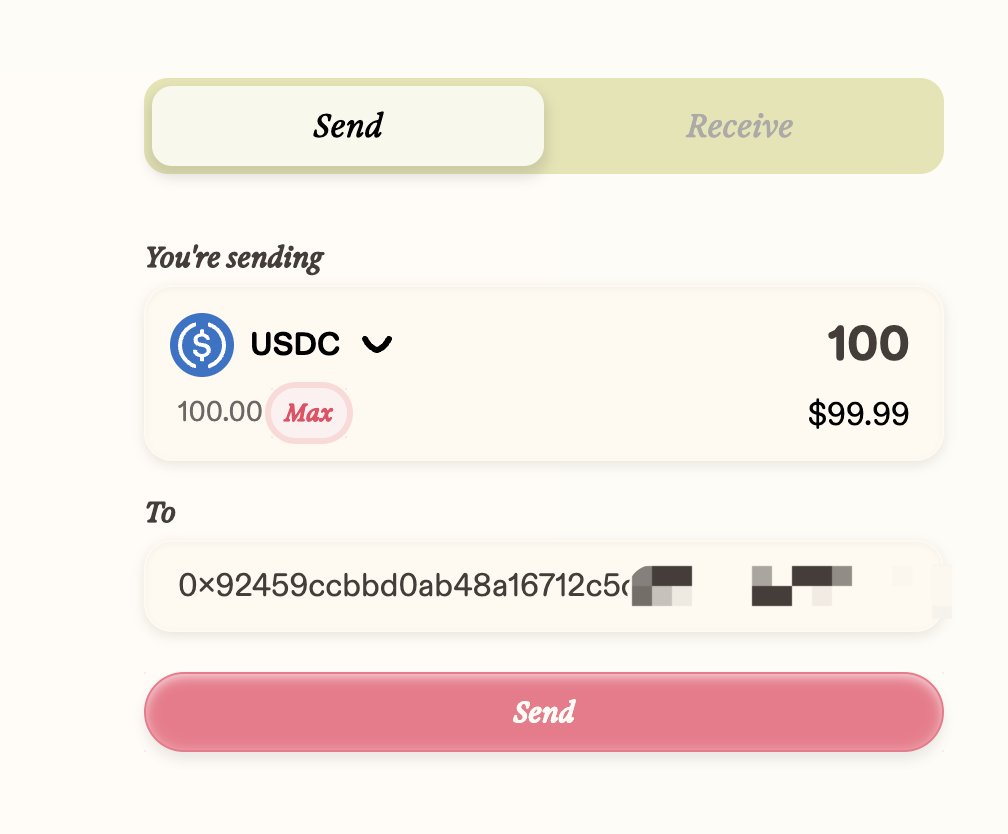Screen dimensions: 1008x834
Task: Switch to the Receive tab
Action: (739, 126)
